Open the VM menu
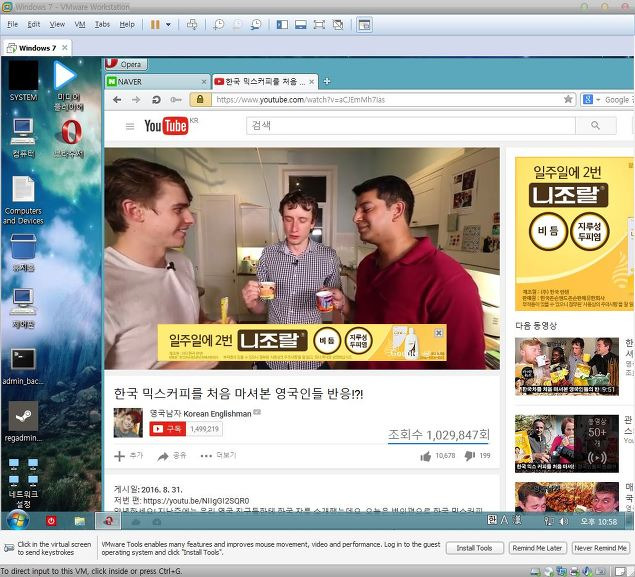This screenshot has width=635, height=577. click(80, 24)
